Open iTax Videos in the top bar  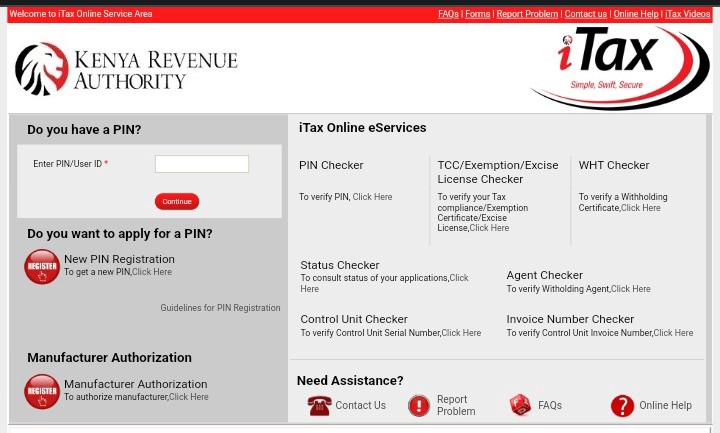click(x=687, y=14)
